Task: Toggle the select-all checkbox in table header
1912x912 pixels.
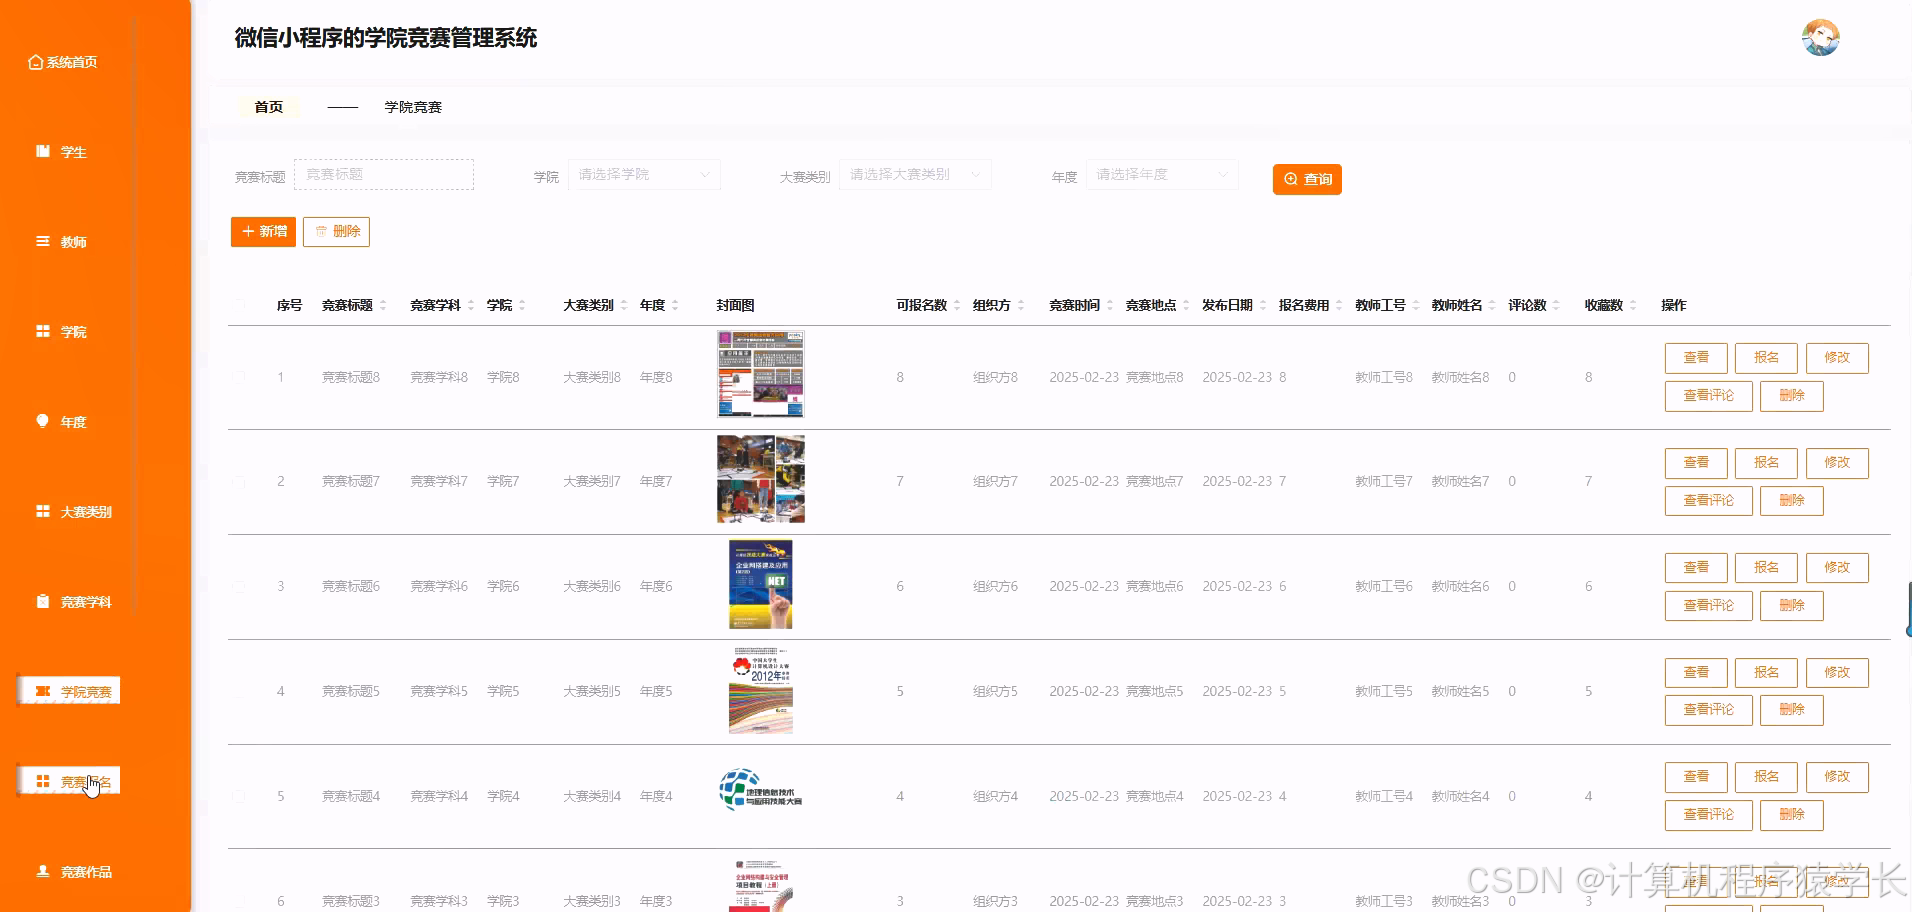Action: coord(239,305)
